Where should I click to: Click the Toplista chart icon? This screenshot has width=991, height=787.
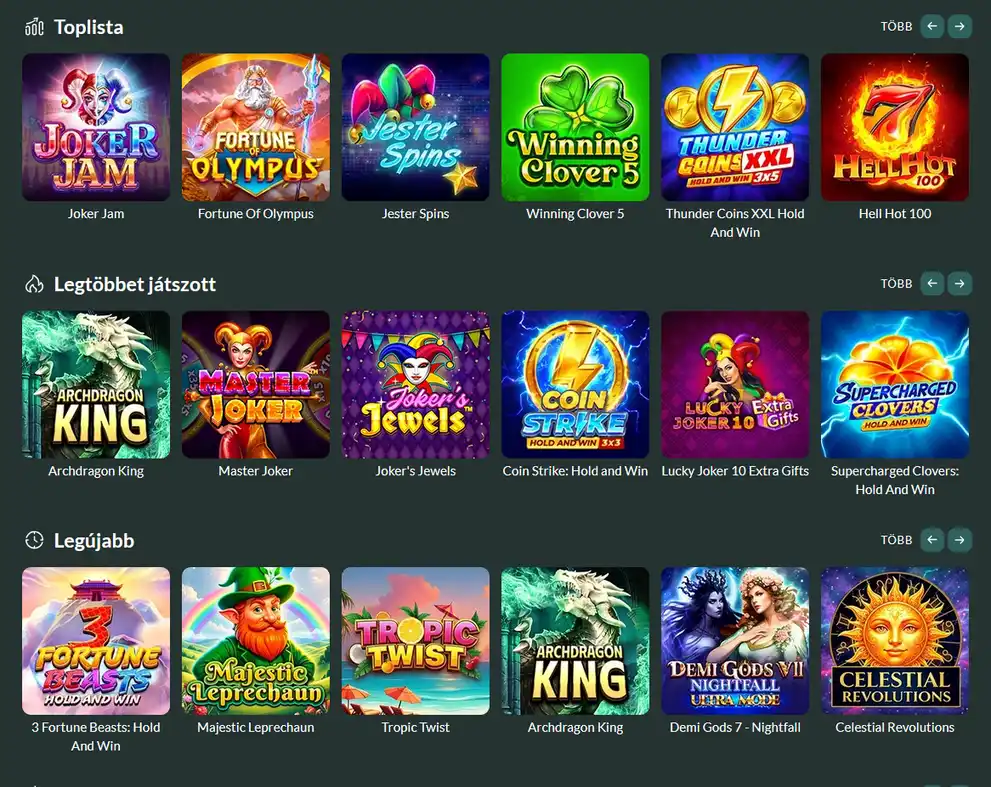tap(34, 27)
